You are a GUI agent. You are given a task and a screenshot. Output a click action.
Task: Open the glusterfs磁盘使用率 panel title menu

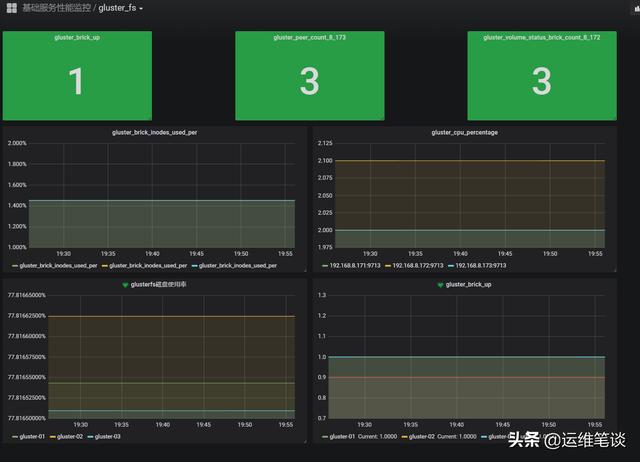[158, 284]
